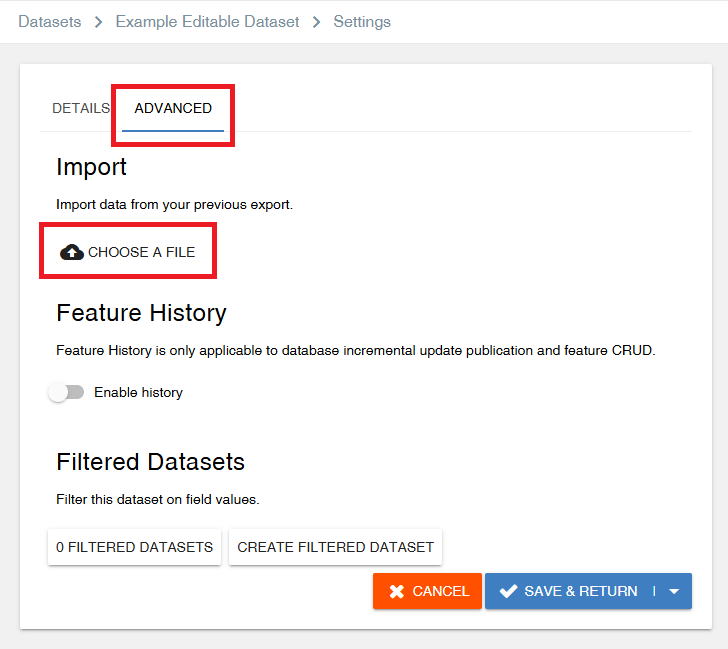Open the 0 Filtered Datasets list
This screenshot has width=728, height=649.
(135, 547)
